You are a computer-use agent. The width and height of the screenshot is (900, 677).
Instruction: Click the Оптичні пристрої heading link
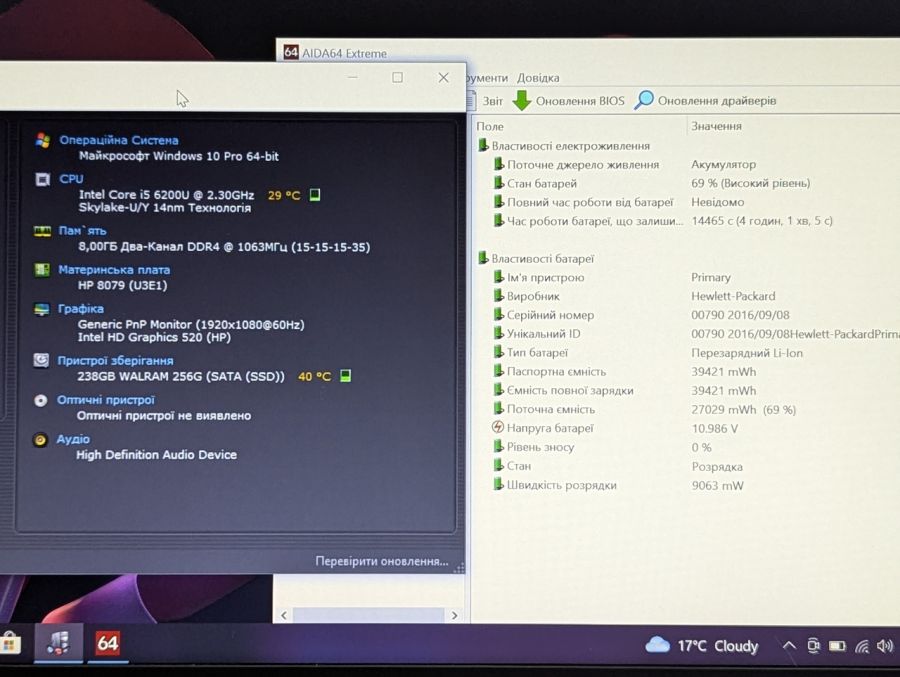pyautogui.click(x=106, y=400)
